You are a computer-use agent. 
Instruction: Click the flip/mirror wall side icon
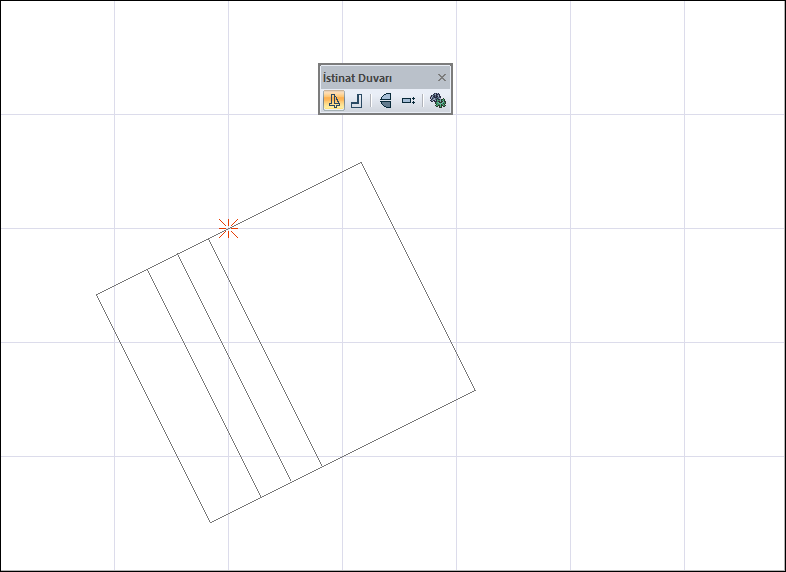[x=385, y=101]
